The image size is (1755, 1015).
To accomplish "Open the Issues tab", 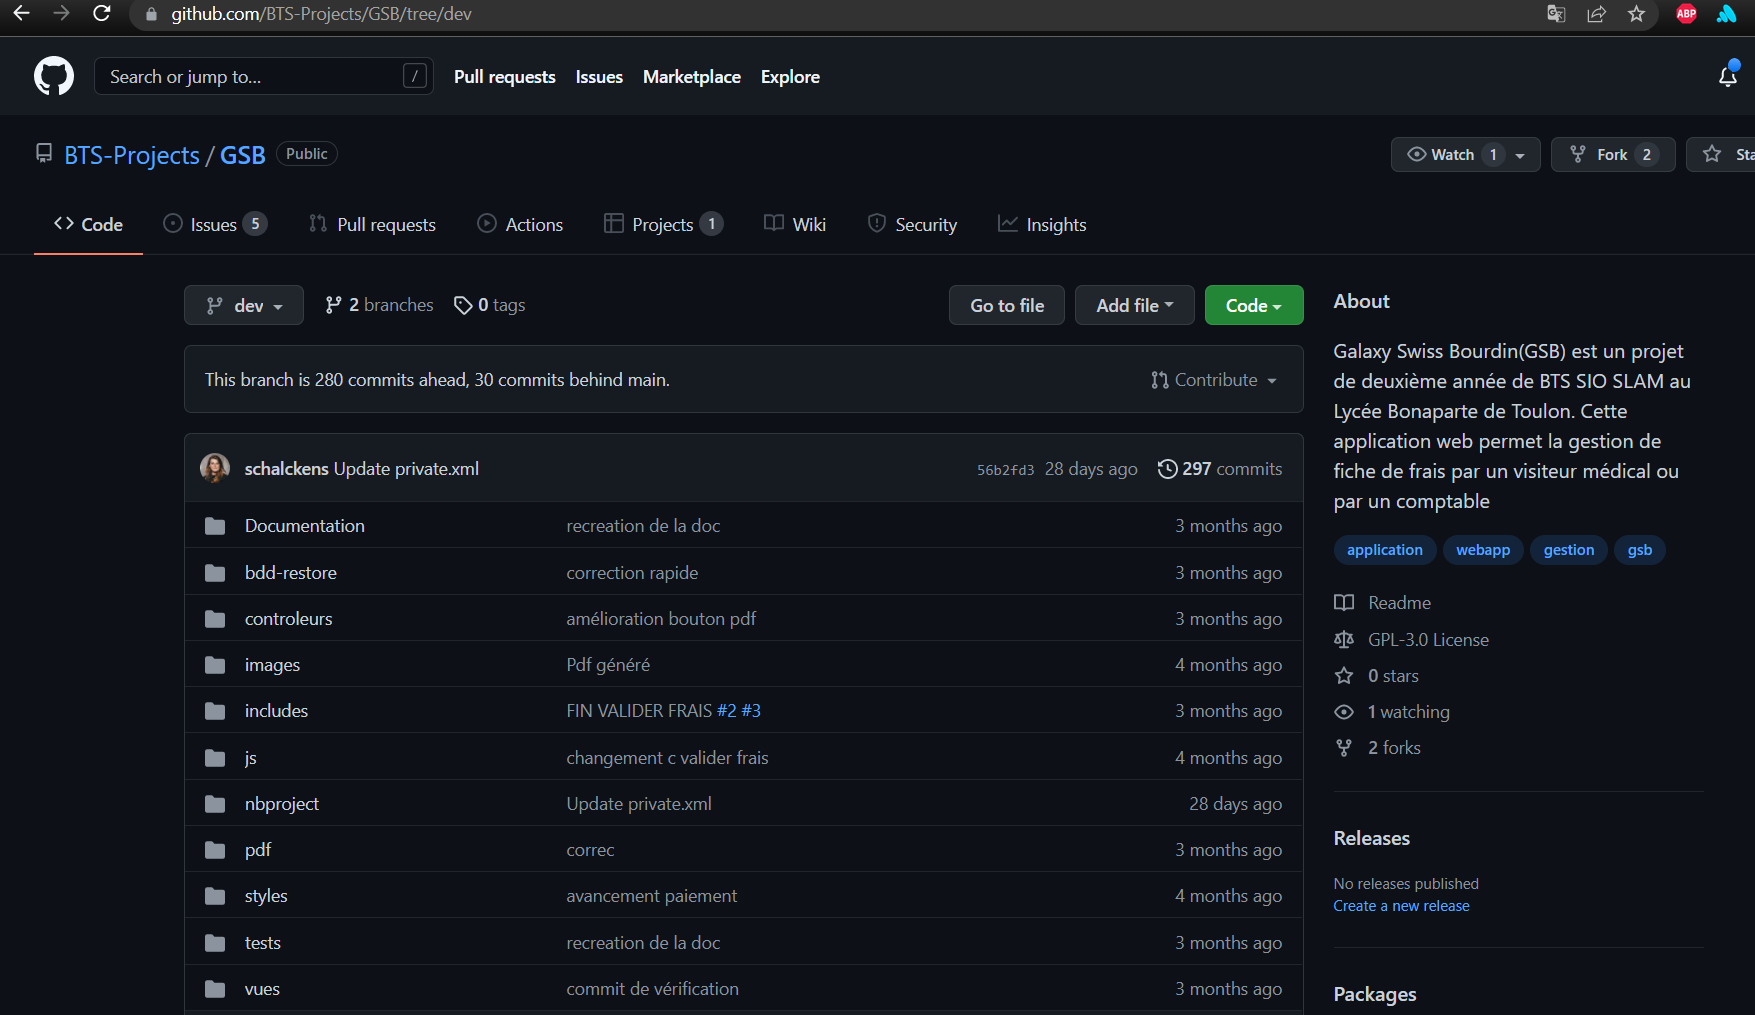I will point(215,225).
